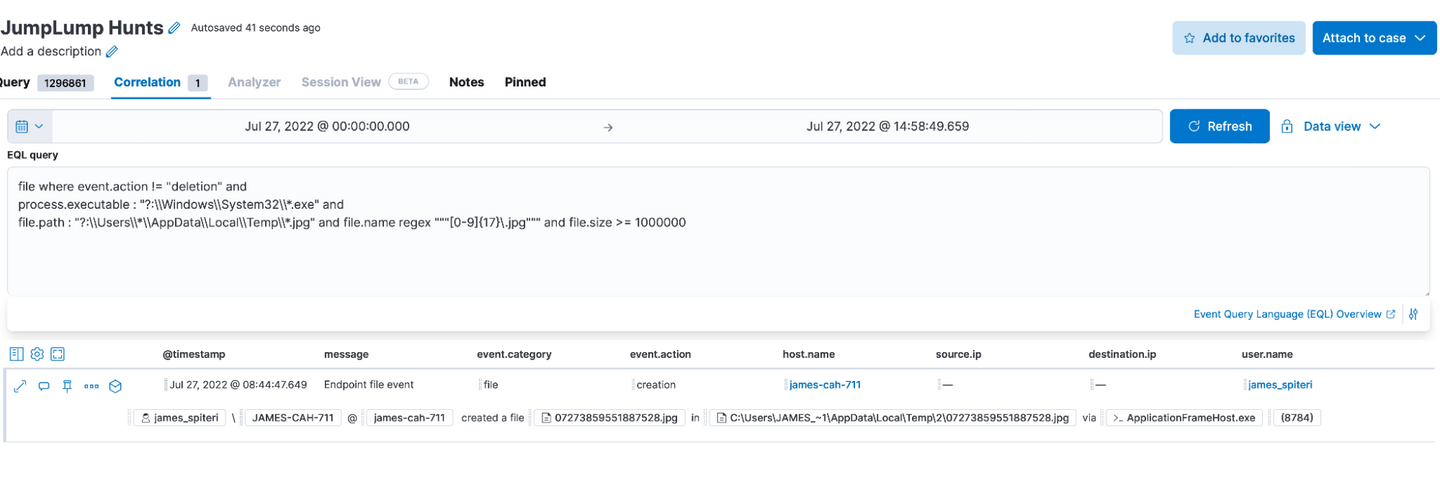Expand event details with the diagonal arrows icon
The image size is (1440, 497).
tap(20, 386)
